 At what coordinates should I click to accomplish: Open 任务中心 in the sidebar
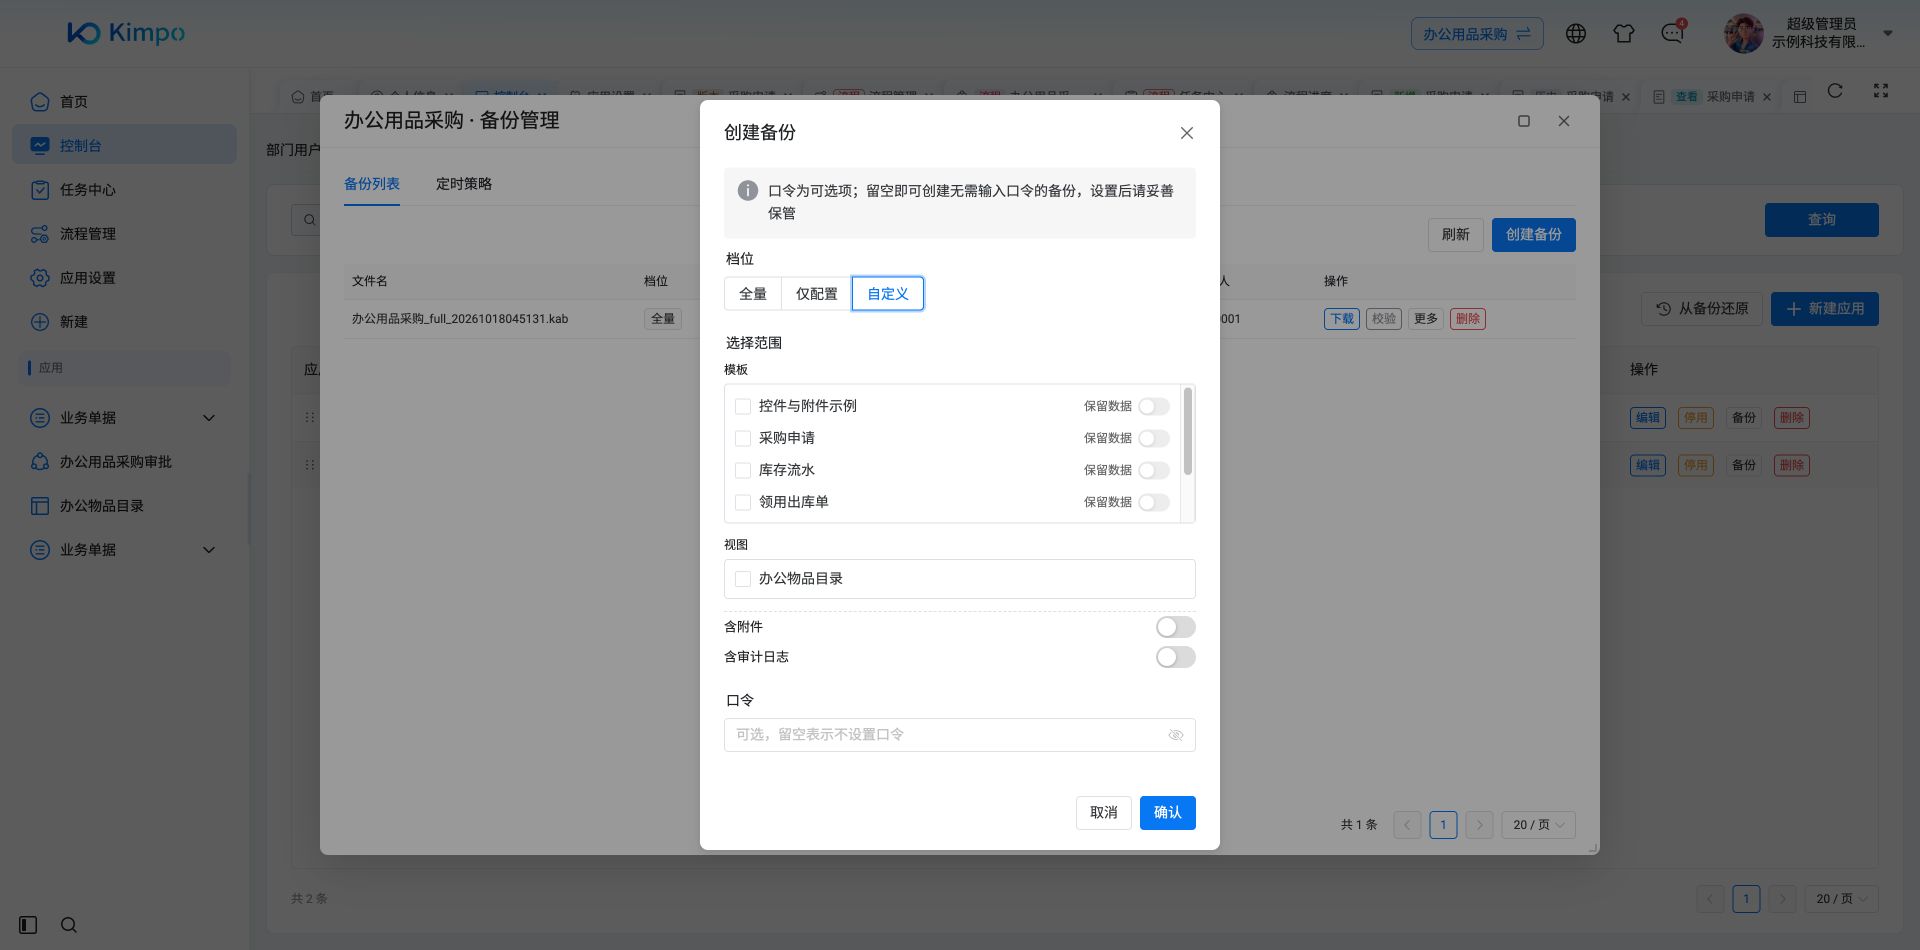[124, 189]
